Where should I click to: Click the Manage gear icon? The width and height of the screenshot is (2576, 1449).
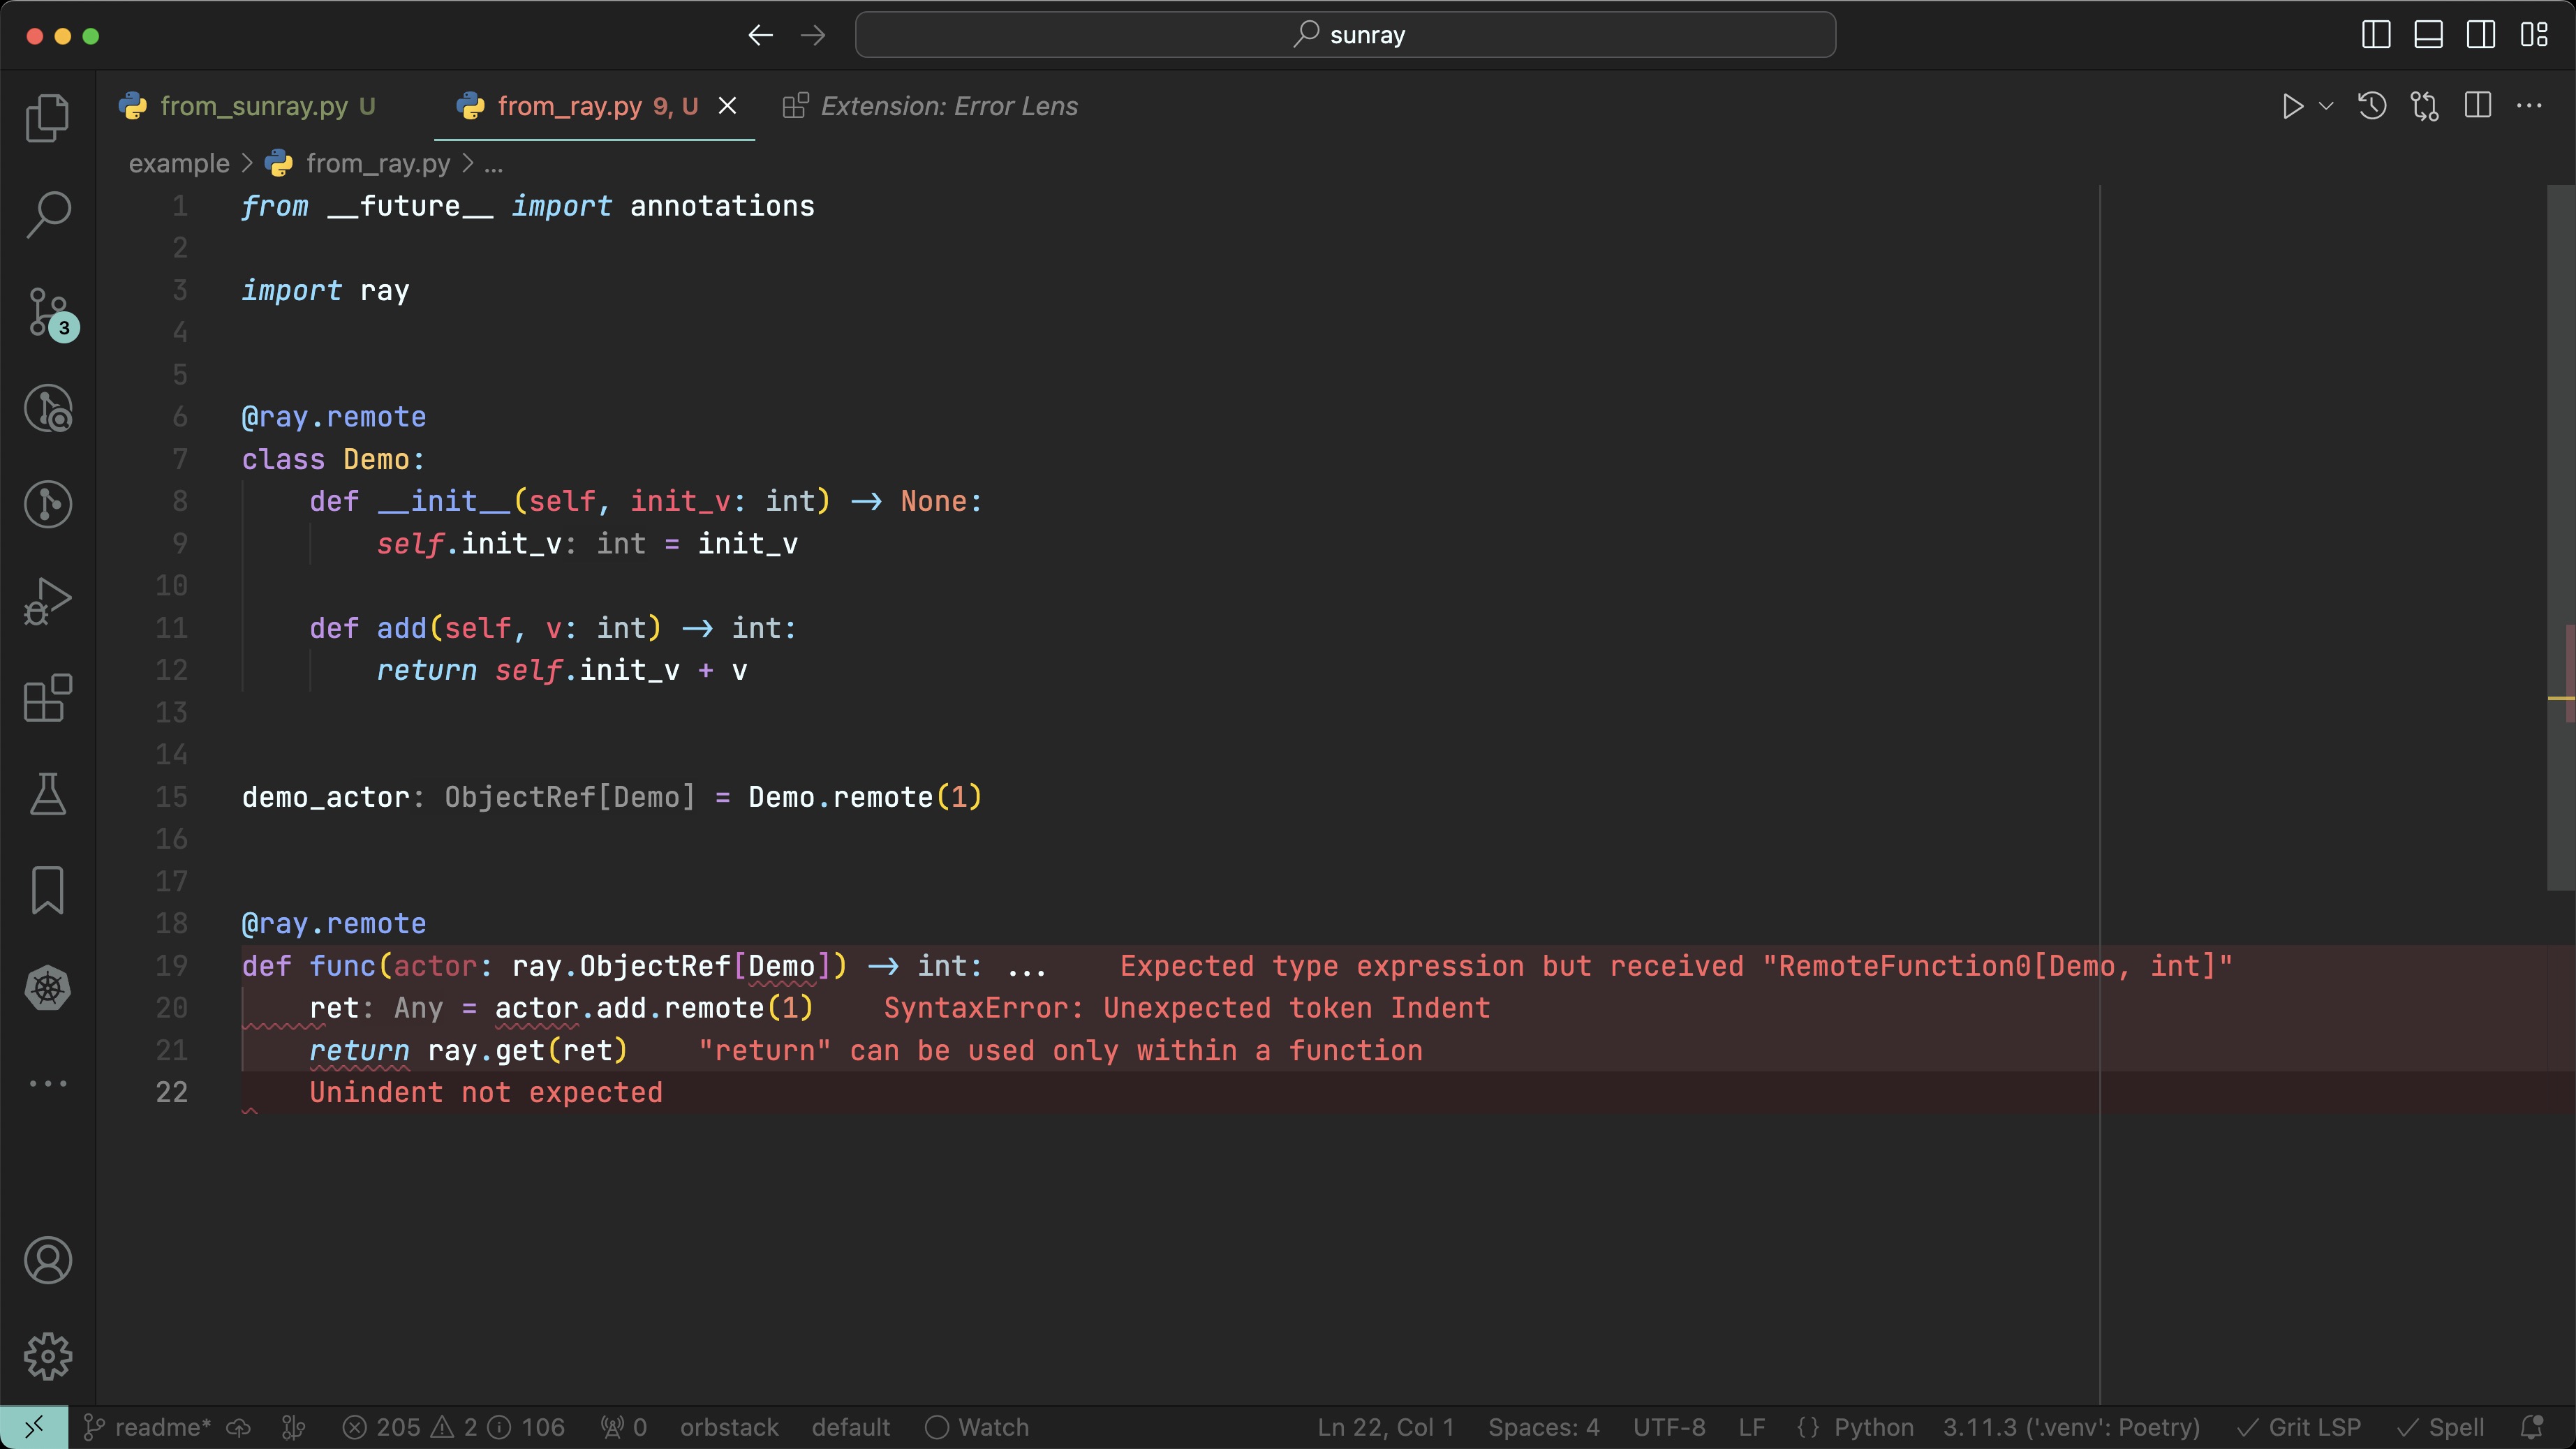click(47, 1357)
